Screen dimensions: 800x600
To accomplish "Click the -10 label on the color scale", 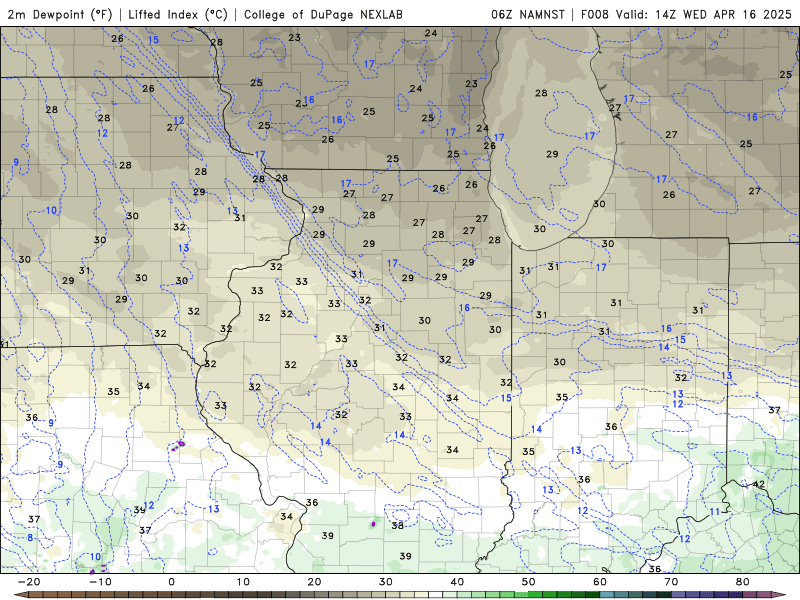I will point(100,582).
